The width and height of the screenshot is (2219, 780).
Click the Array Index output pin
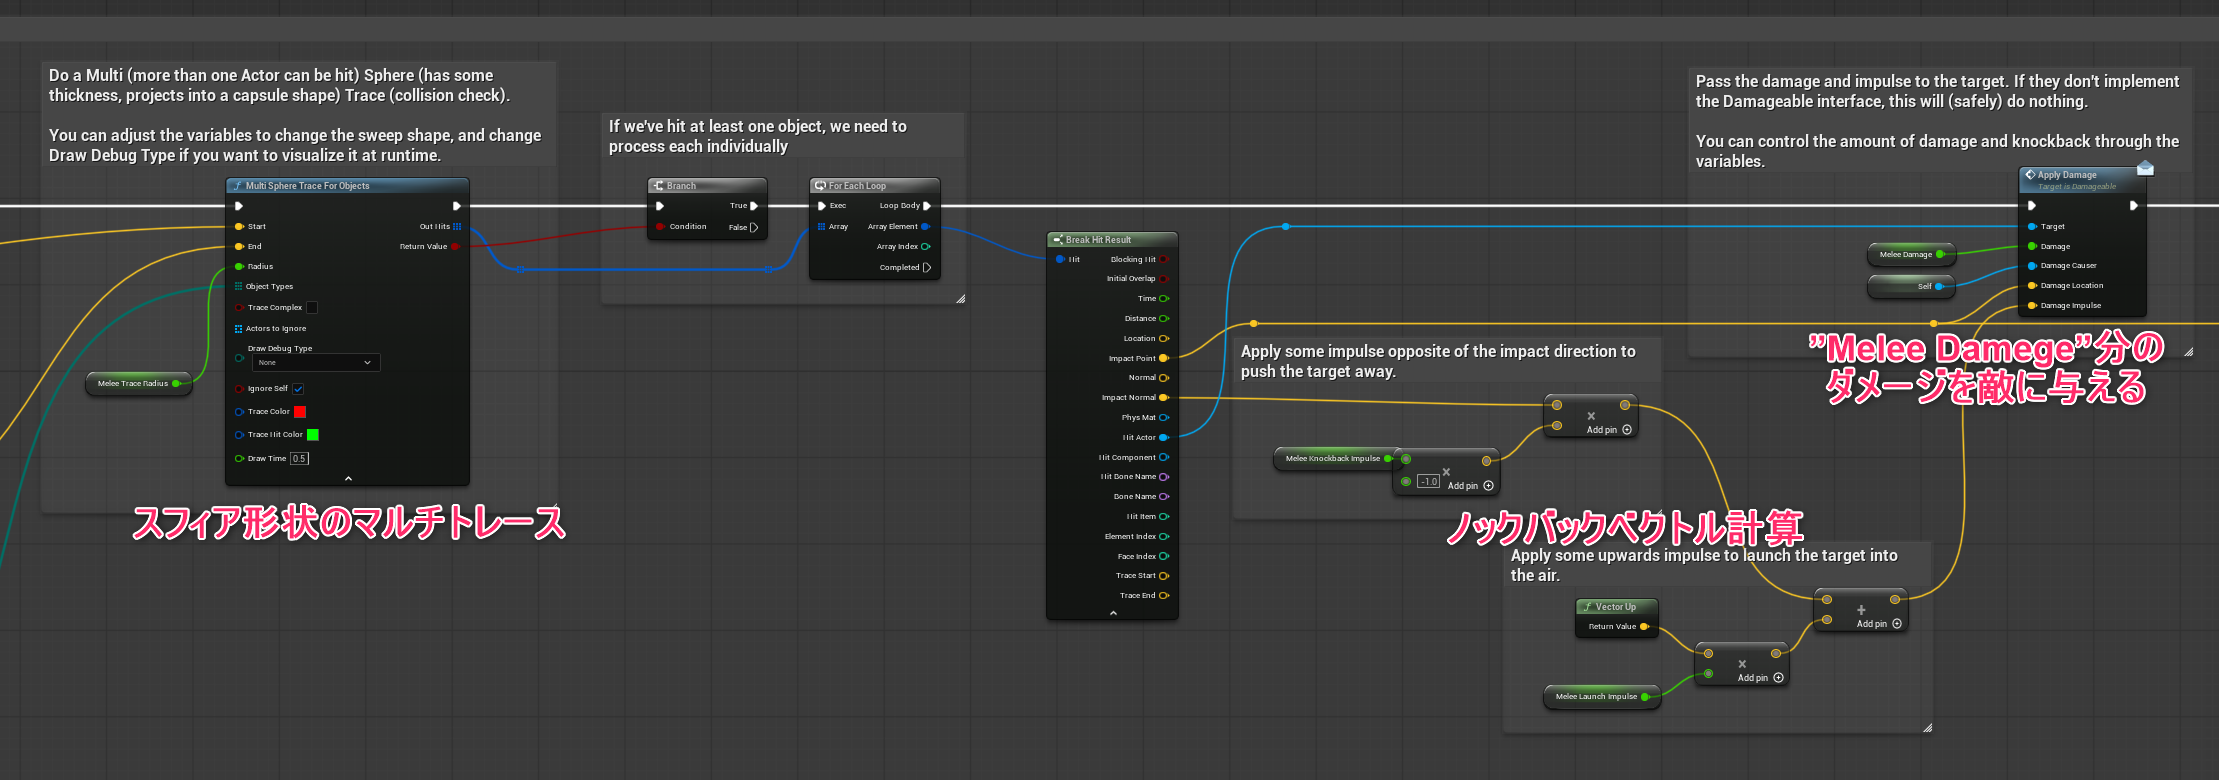point(925,246)
